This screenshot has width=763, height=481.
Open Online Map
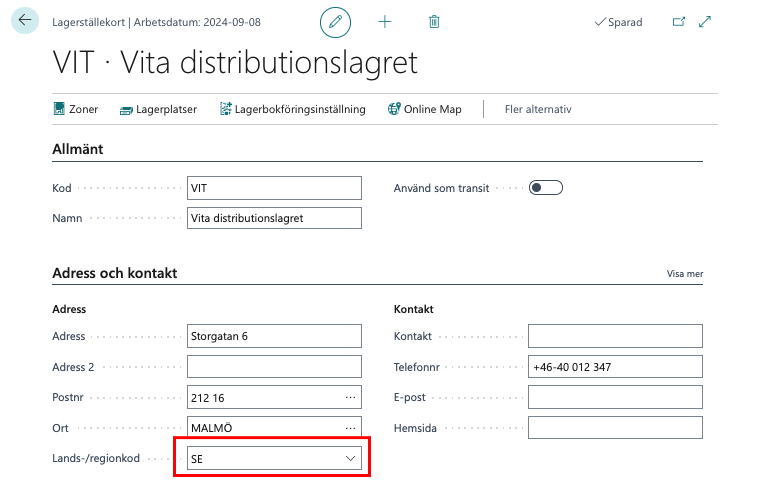pyautogui.click(x=424, y=109)
